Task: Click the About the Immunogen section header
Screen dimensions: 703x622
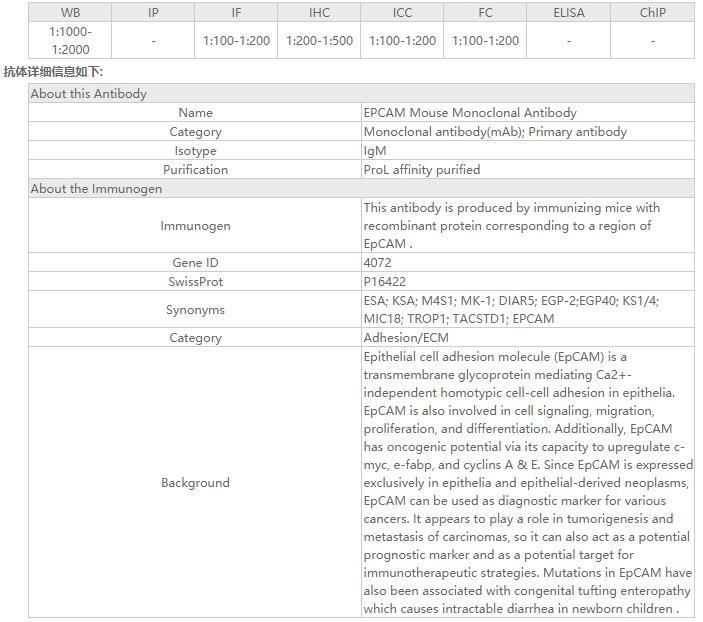Action: coord(96,189)
